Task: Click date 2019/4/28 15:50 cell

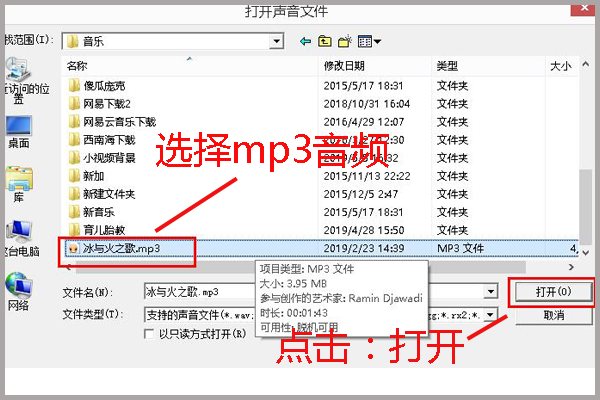Action: 364,230
